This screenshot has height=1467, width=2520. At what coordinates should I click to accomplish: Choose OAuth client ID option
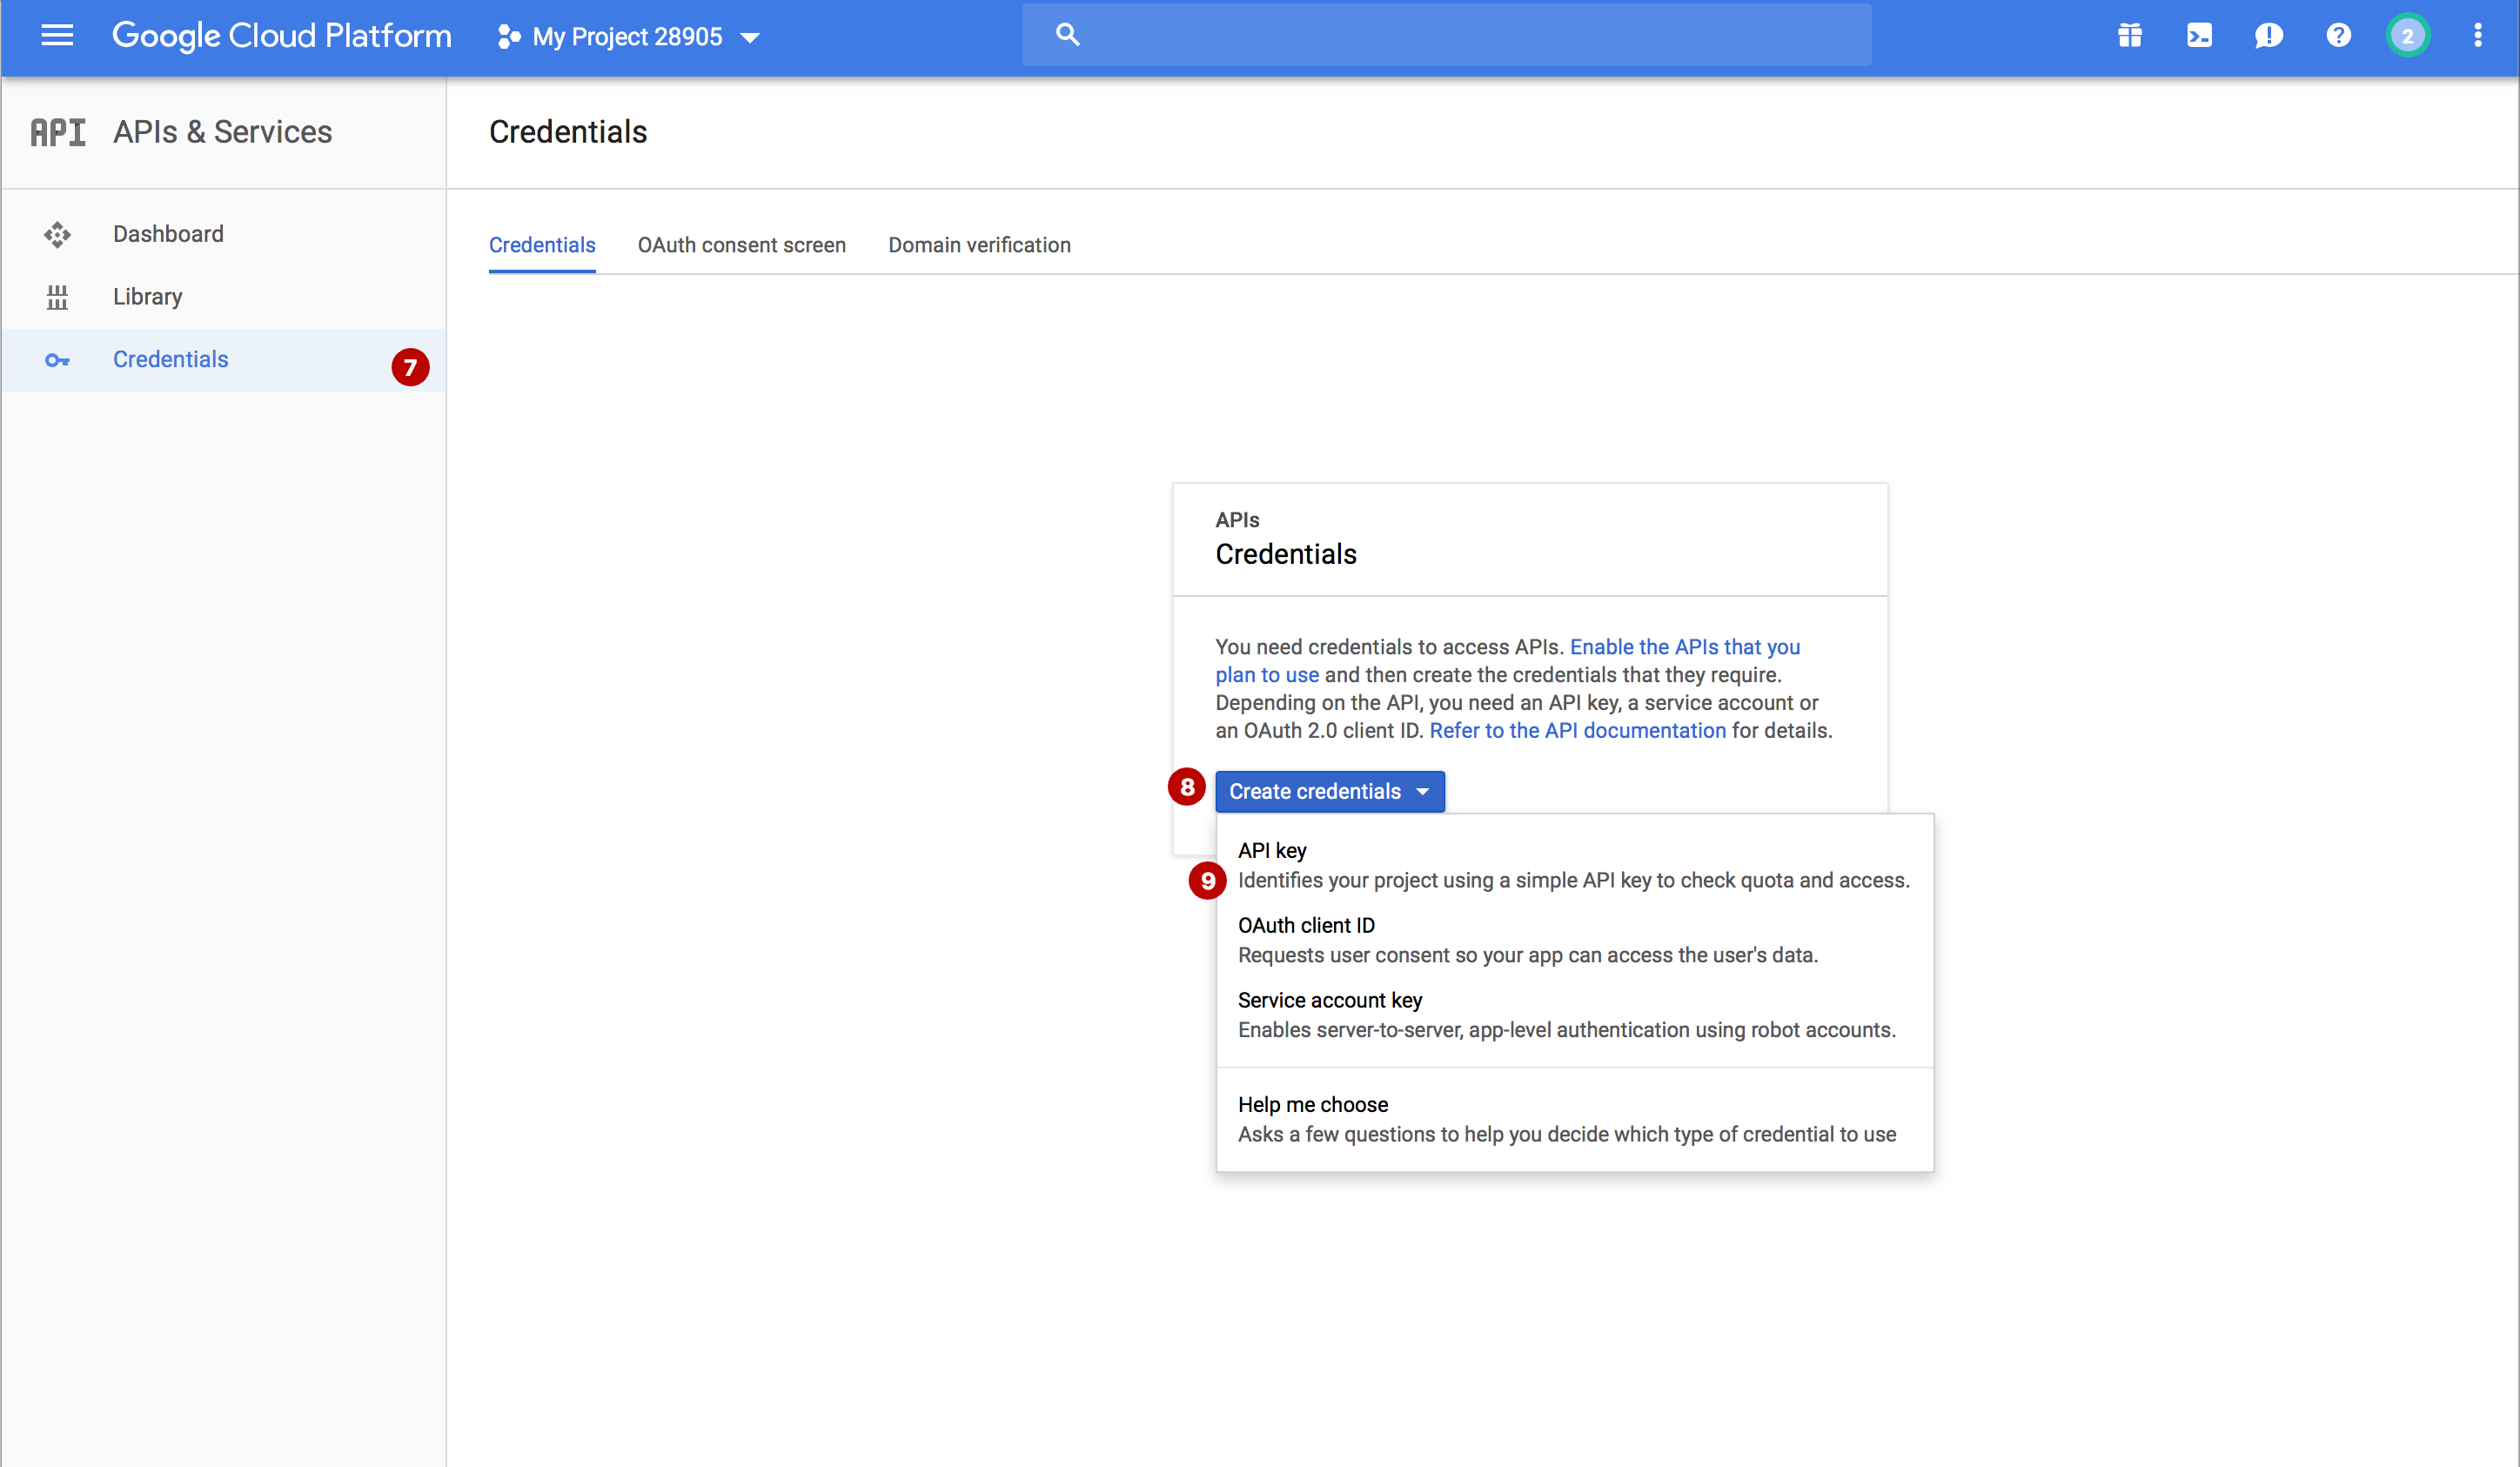pyautogui.click(x=1574, y=940)
